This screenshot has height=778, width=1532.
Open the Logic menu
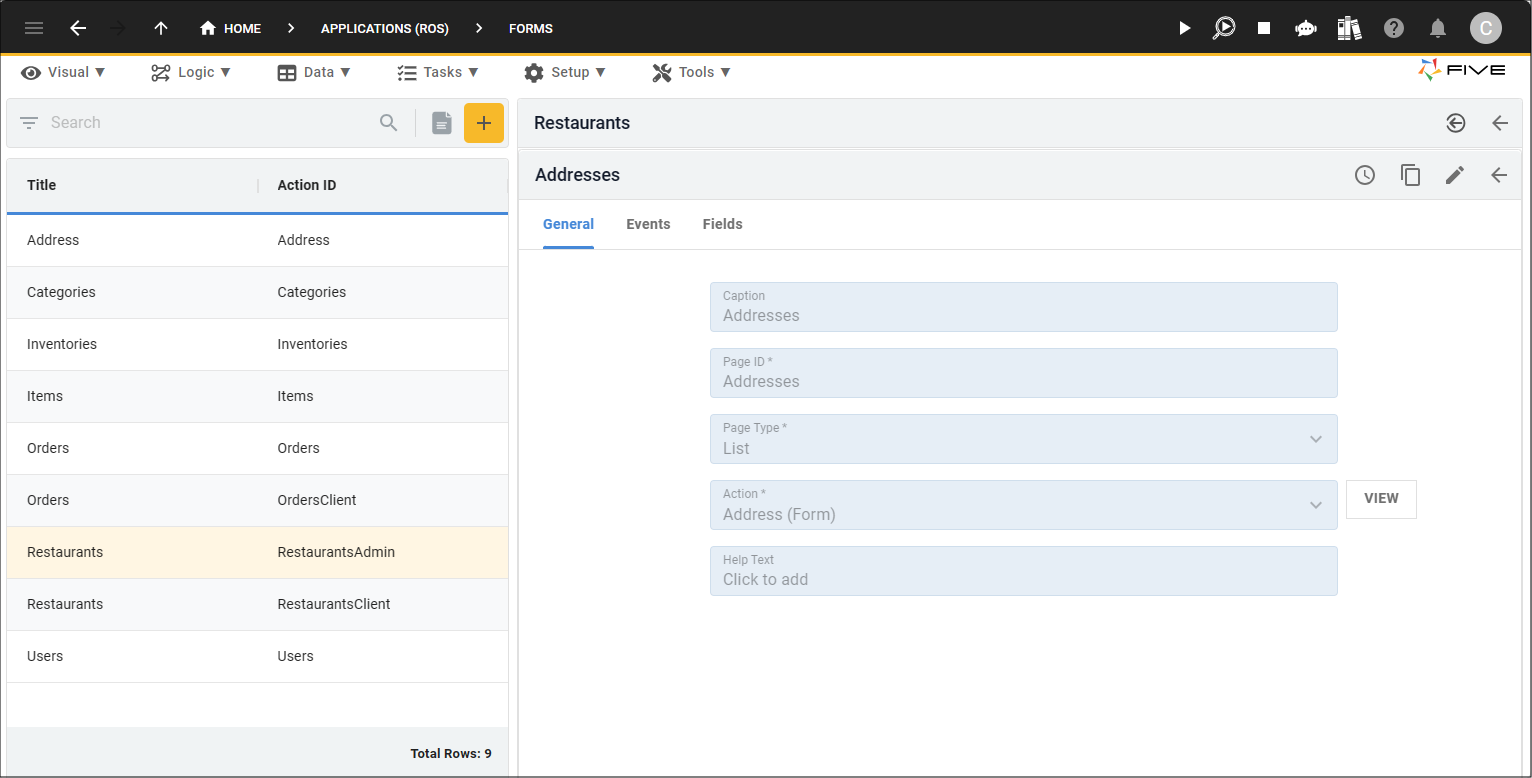click(x=191, y=72)
